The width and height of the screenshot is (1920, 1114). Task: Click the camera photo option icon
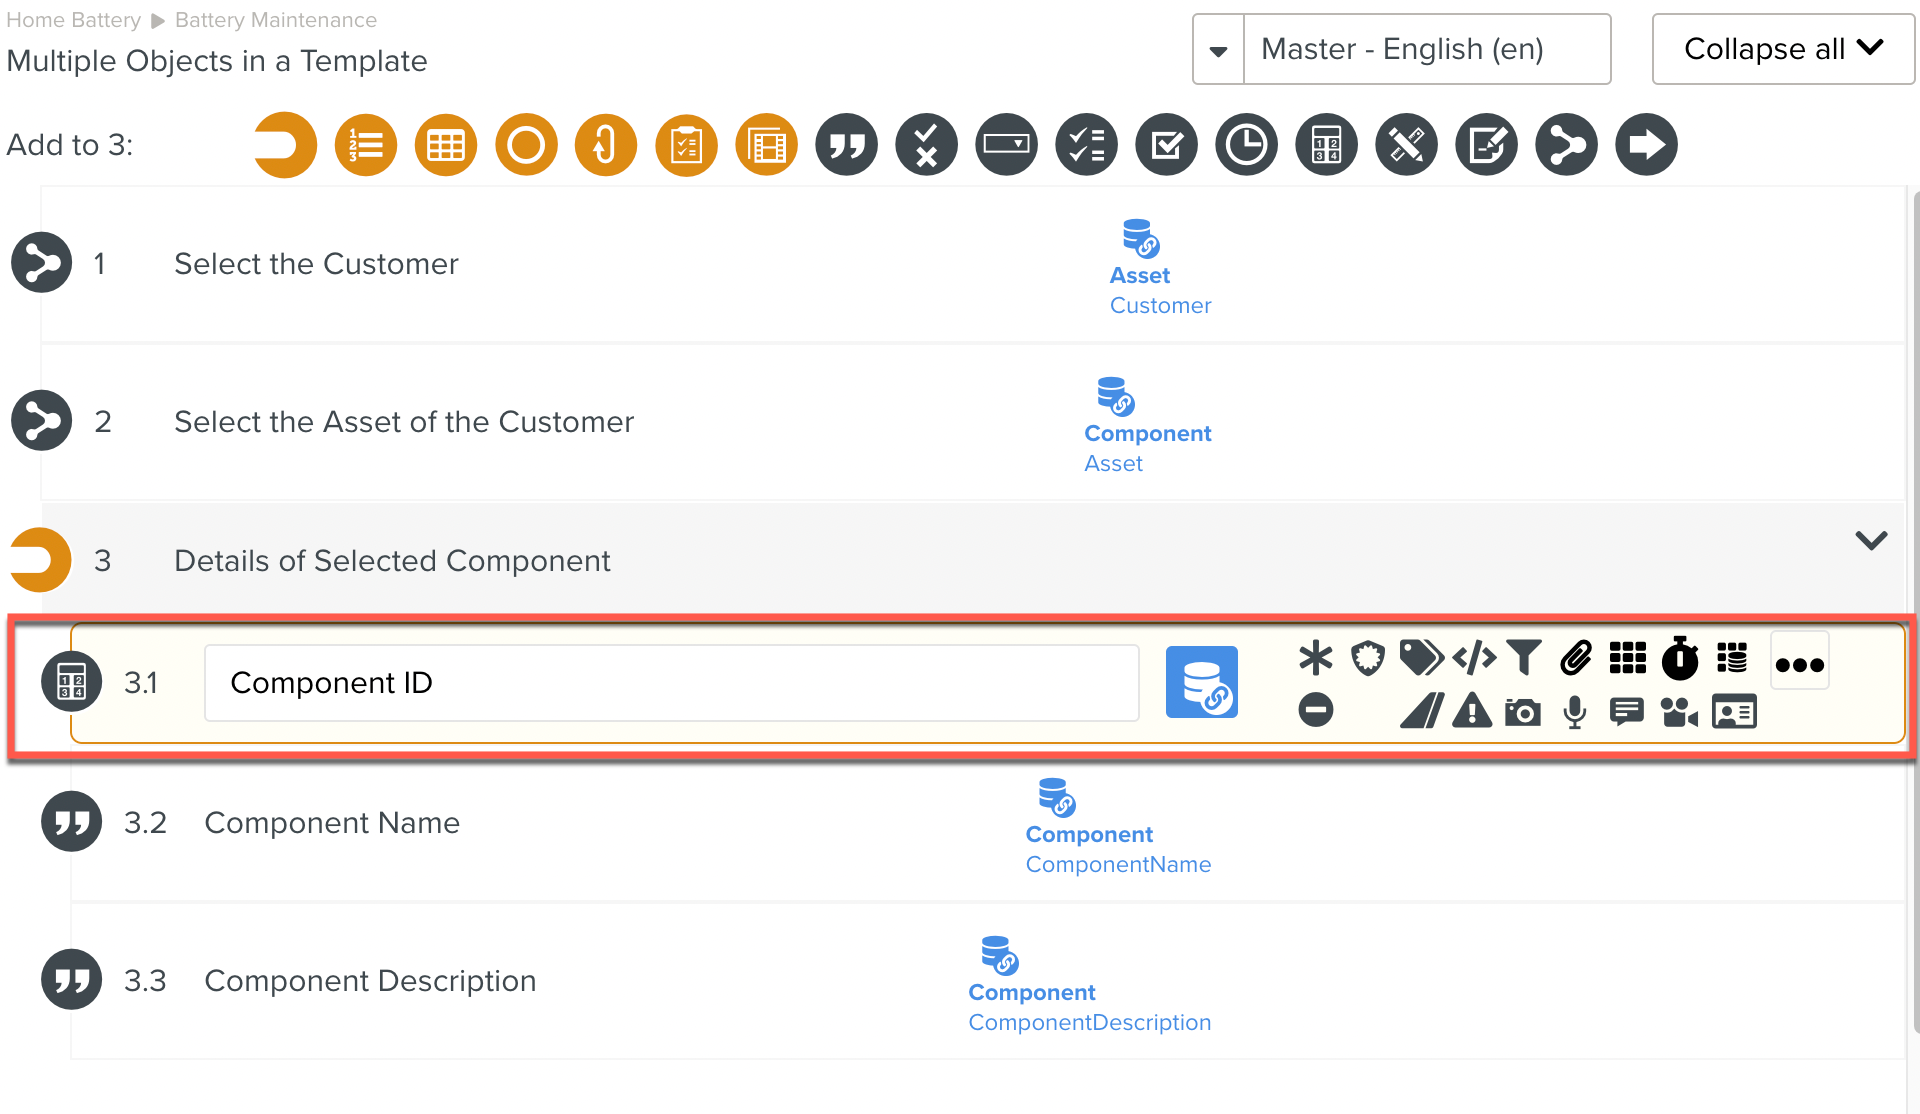click(x=1522, y=712)
